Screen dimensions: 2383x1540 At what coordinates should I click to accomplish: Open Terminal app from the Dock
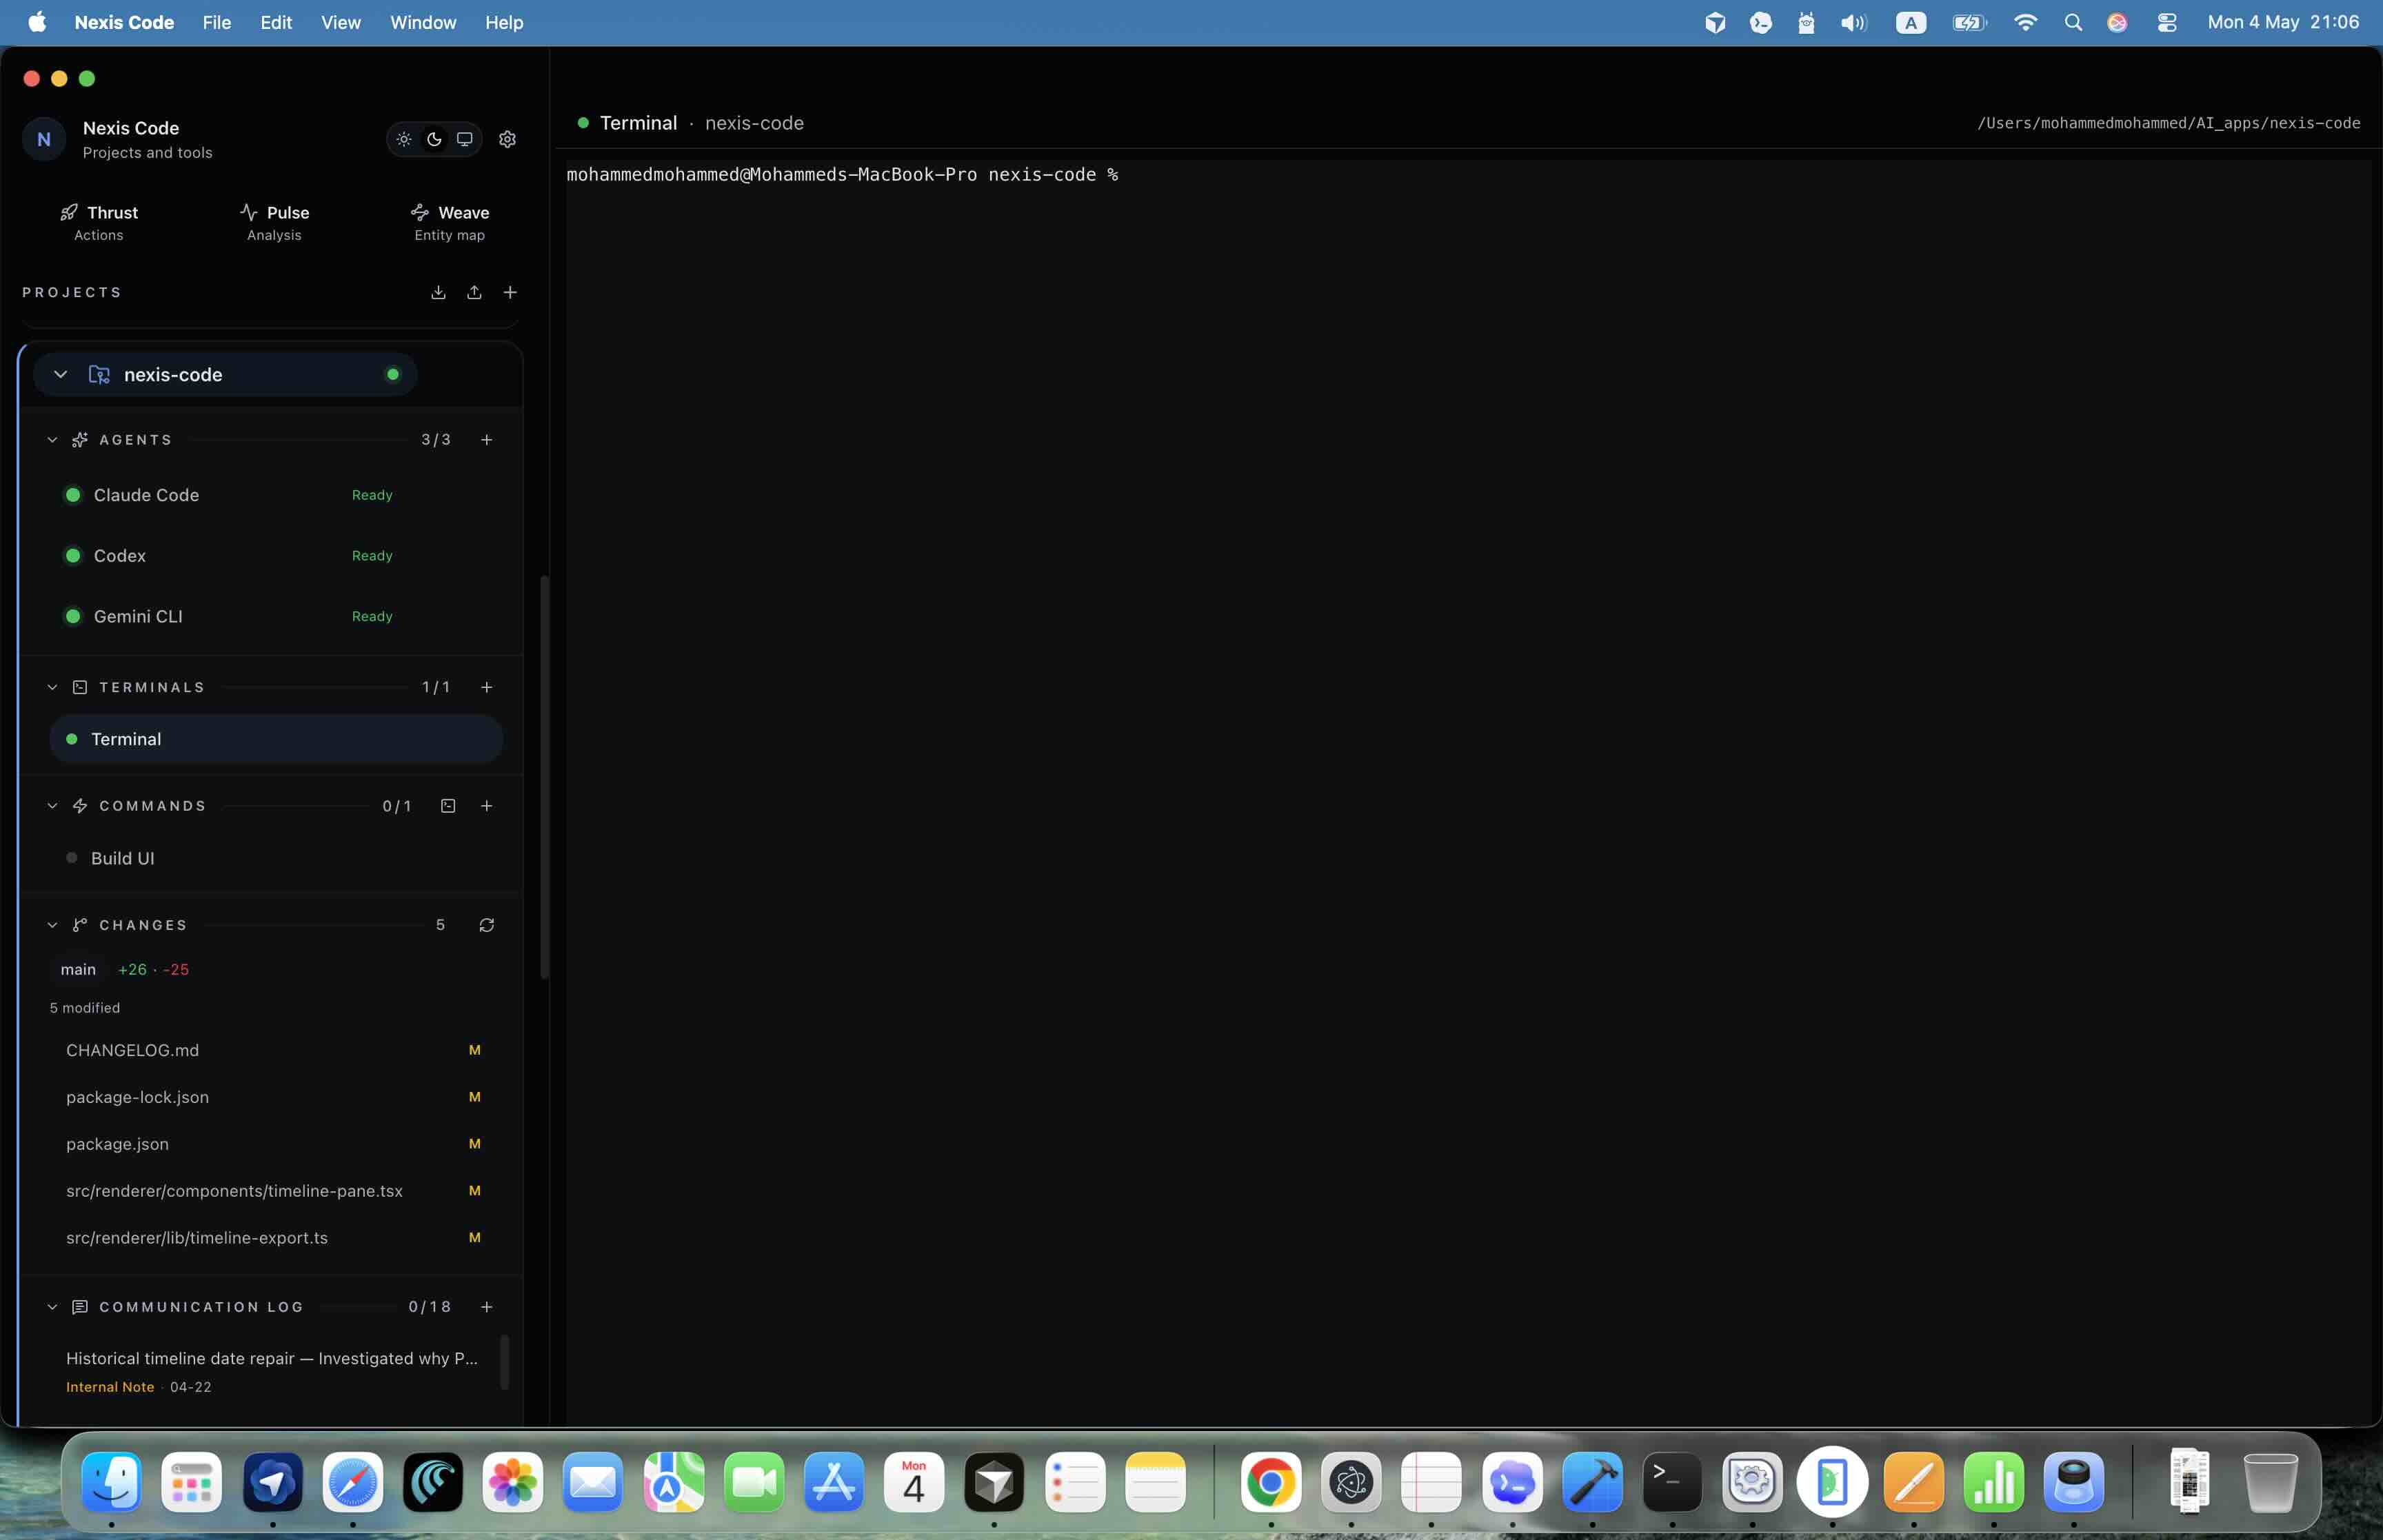[x=1672, y=1482]
